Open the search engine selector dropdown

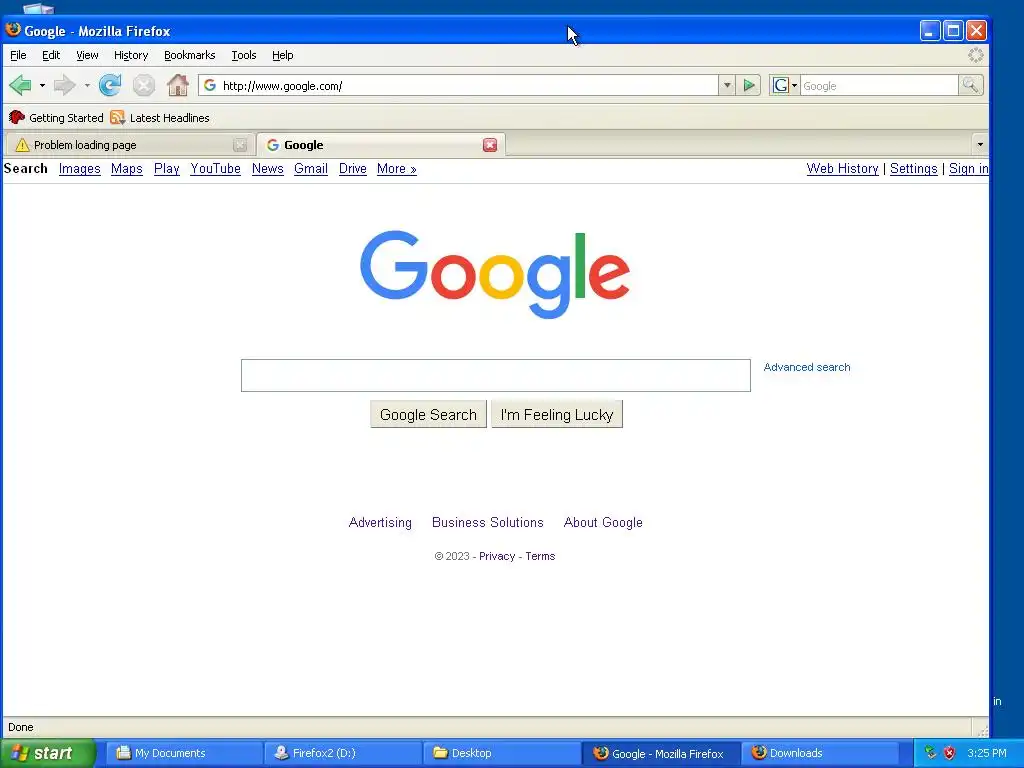[x=794, y=86]
